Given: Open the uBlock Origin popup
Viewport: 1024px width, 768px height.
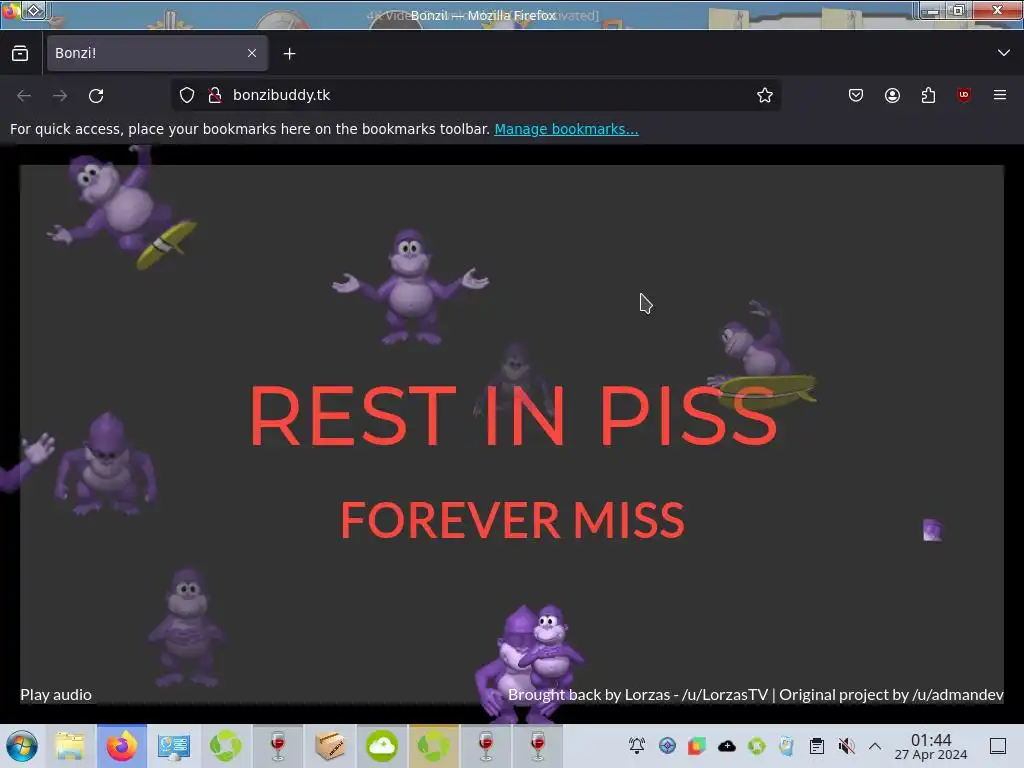Looking at the screenshot, I should [964, 95].
